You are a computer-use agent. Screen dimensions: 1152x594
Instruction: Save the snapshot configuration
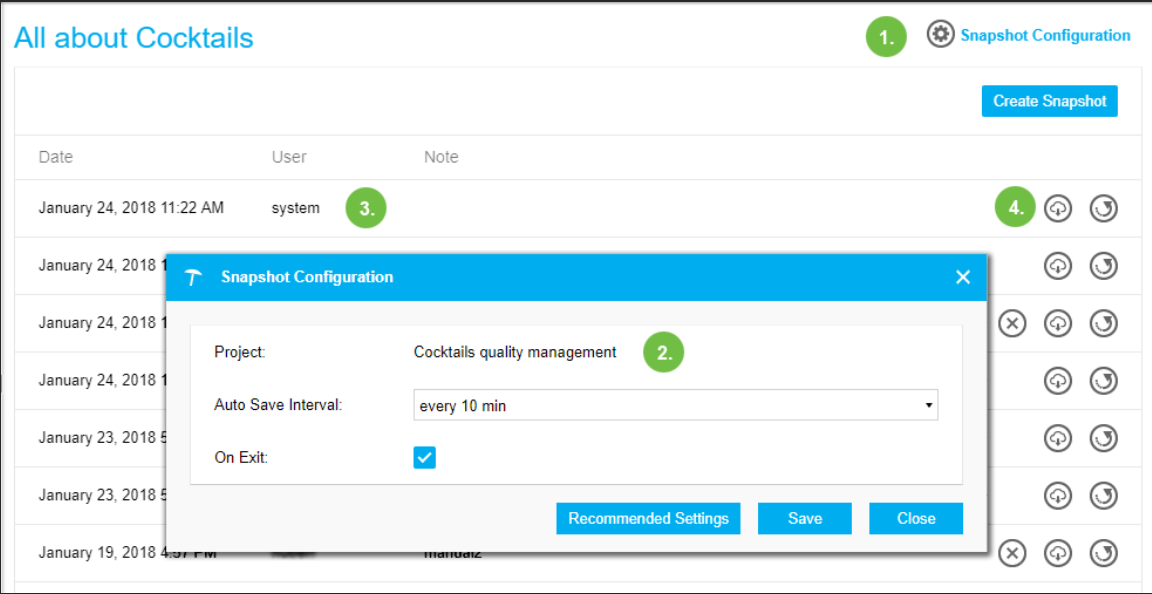[804, 518]
